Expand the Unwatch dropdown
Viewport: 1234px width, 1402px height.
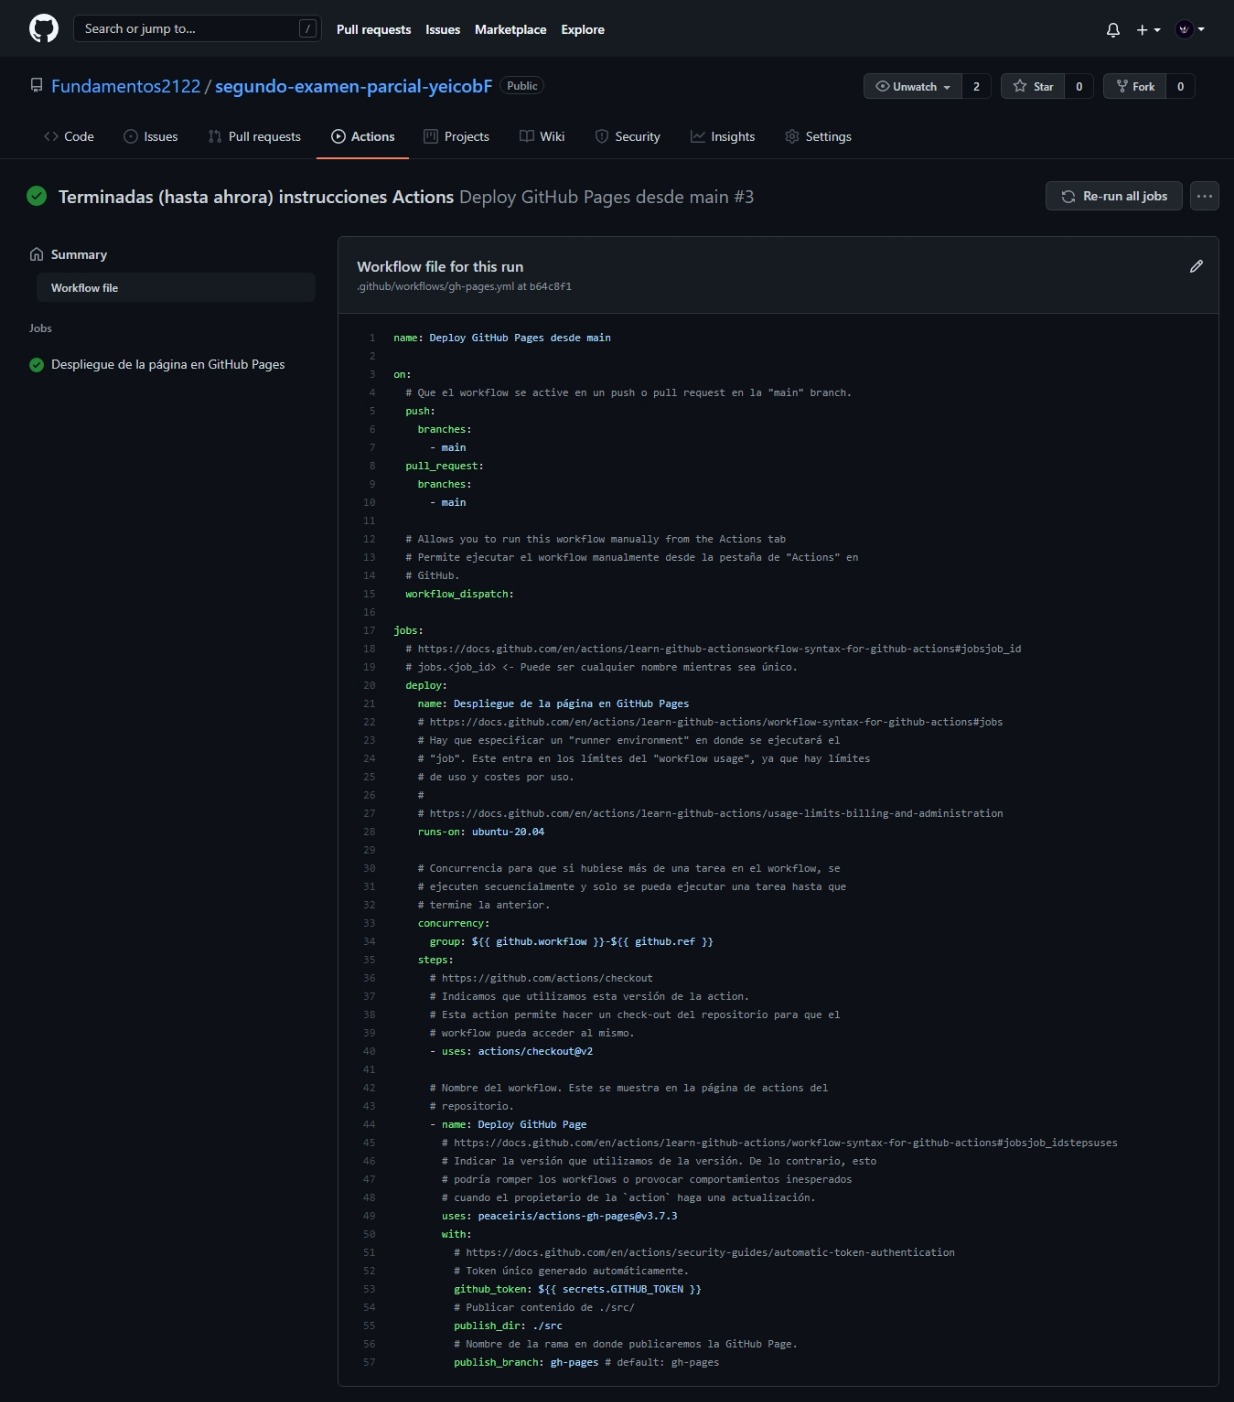click(x=913, y=87)
